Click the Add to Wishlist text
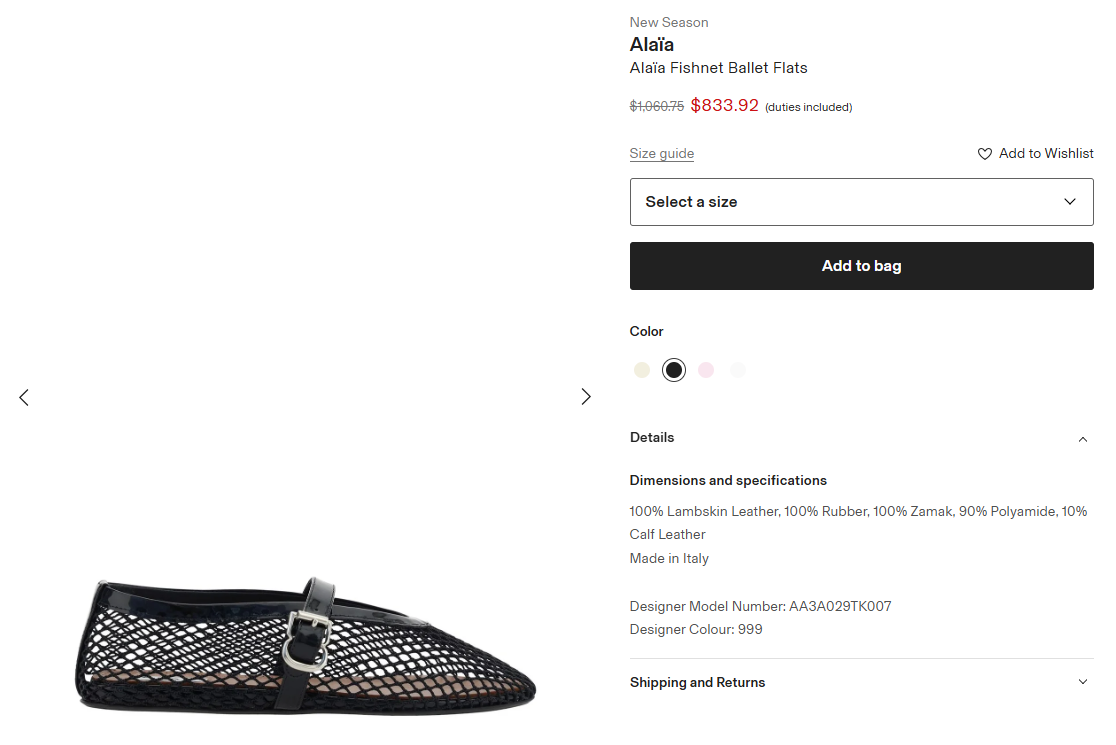The image size is (1116, 745). point(1046,153)
